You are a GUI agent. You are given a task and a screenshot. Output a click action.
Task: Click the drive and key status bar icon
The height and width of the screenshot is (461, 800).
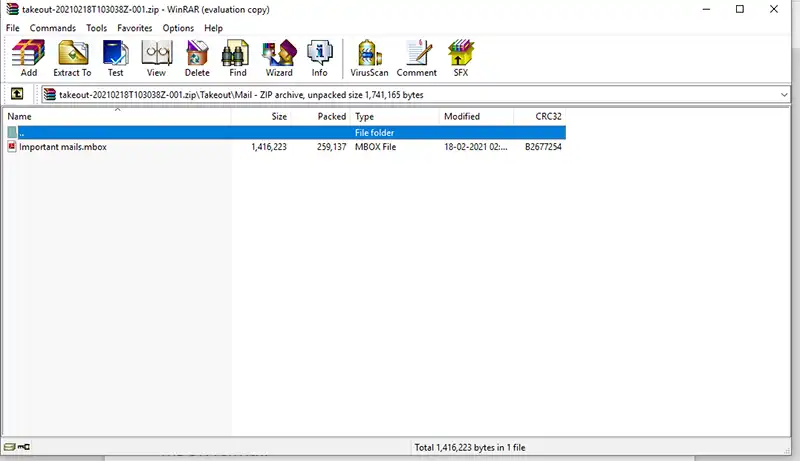point(17,447)
